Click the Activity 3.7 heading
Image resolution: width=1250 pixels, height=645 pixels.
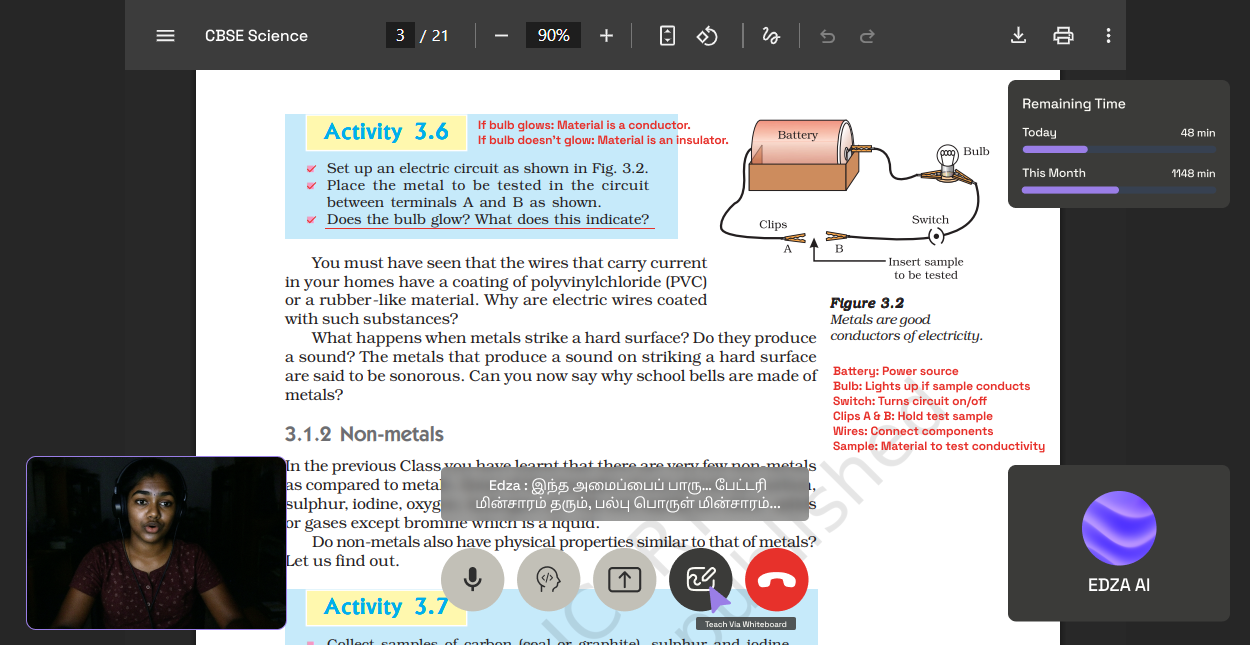pyautogui.click(x=386, y=607)
